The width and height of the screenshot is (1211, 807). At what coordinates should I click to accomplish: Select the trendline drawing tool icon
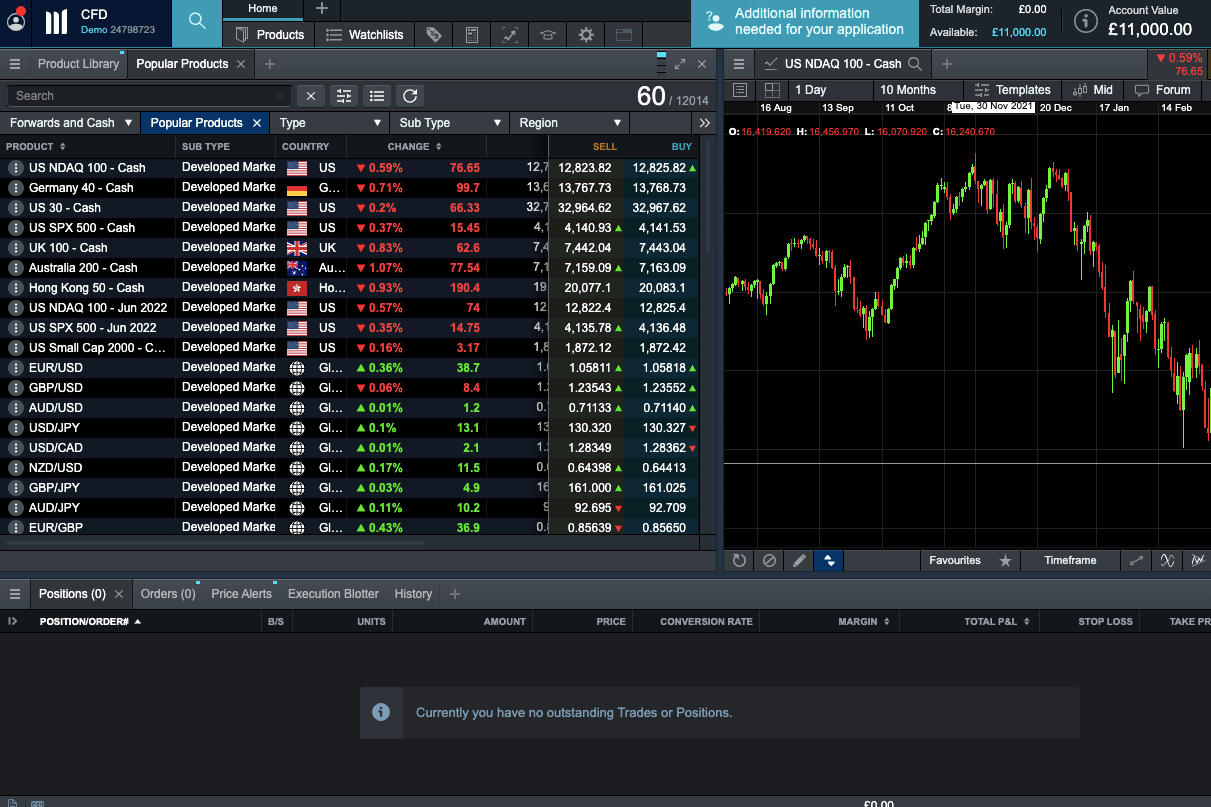1136,560
